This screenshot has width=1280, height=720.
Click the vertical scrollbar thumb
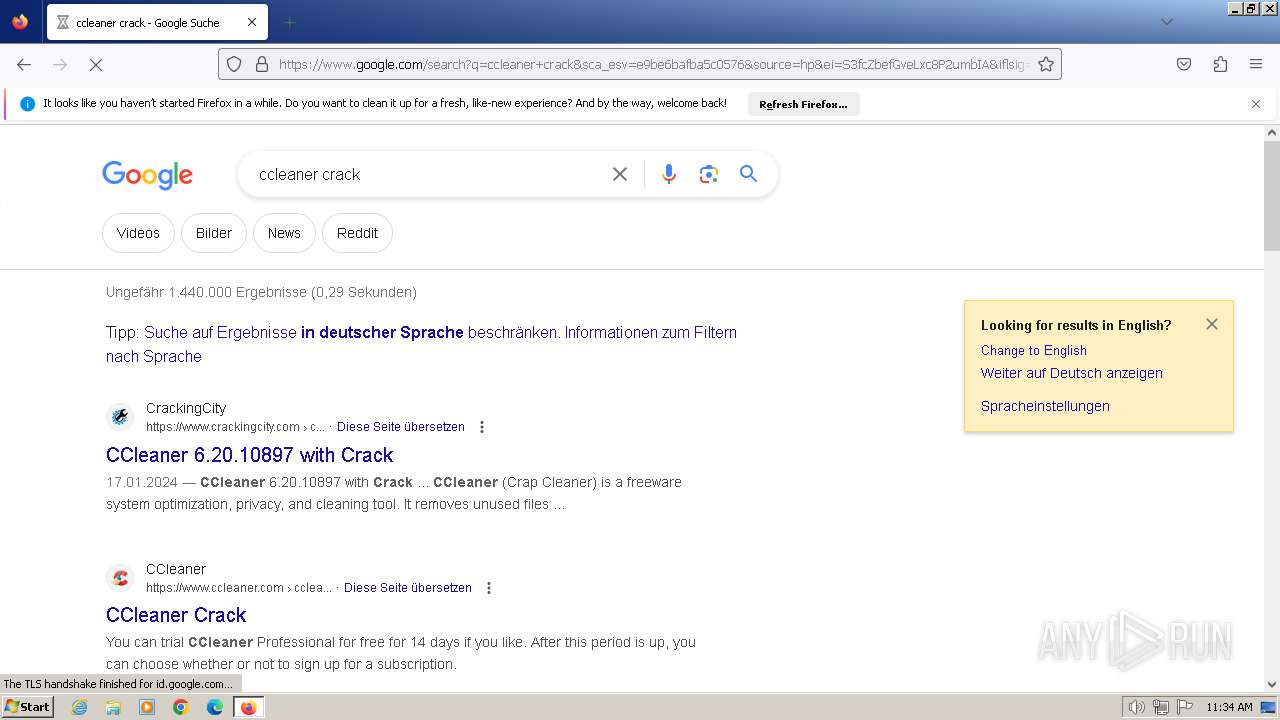tap(1272, 196)
